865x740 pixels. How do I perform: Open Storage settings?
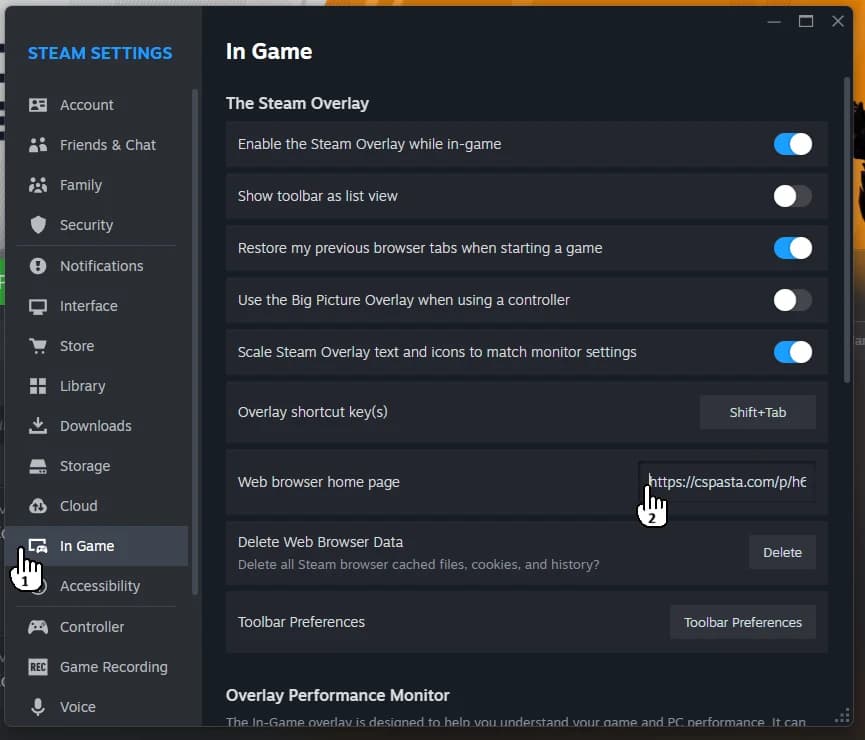click(x=85, y=466)
